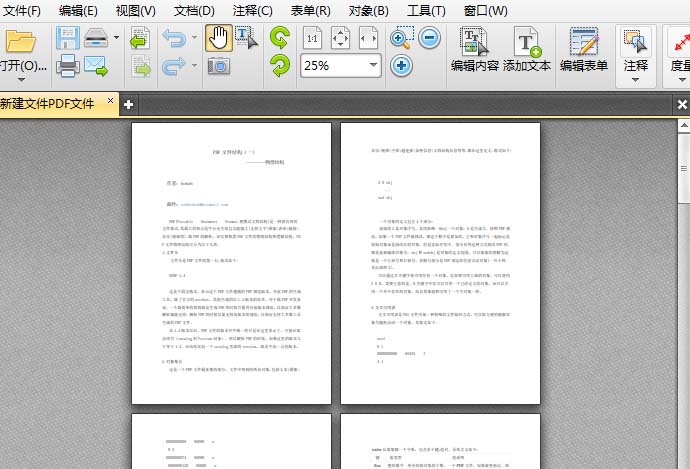Open the 视图(V) menu
Viewport: 690px width, 469px height.
click(x=136, y=11)
